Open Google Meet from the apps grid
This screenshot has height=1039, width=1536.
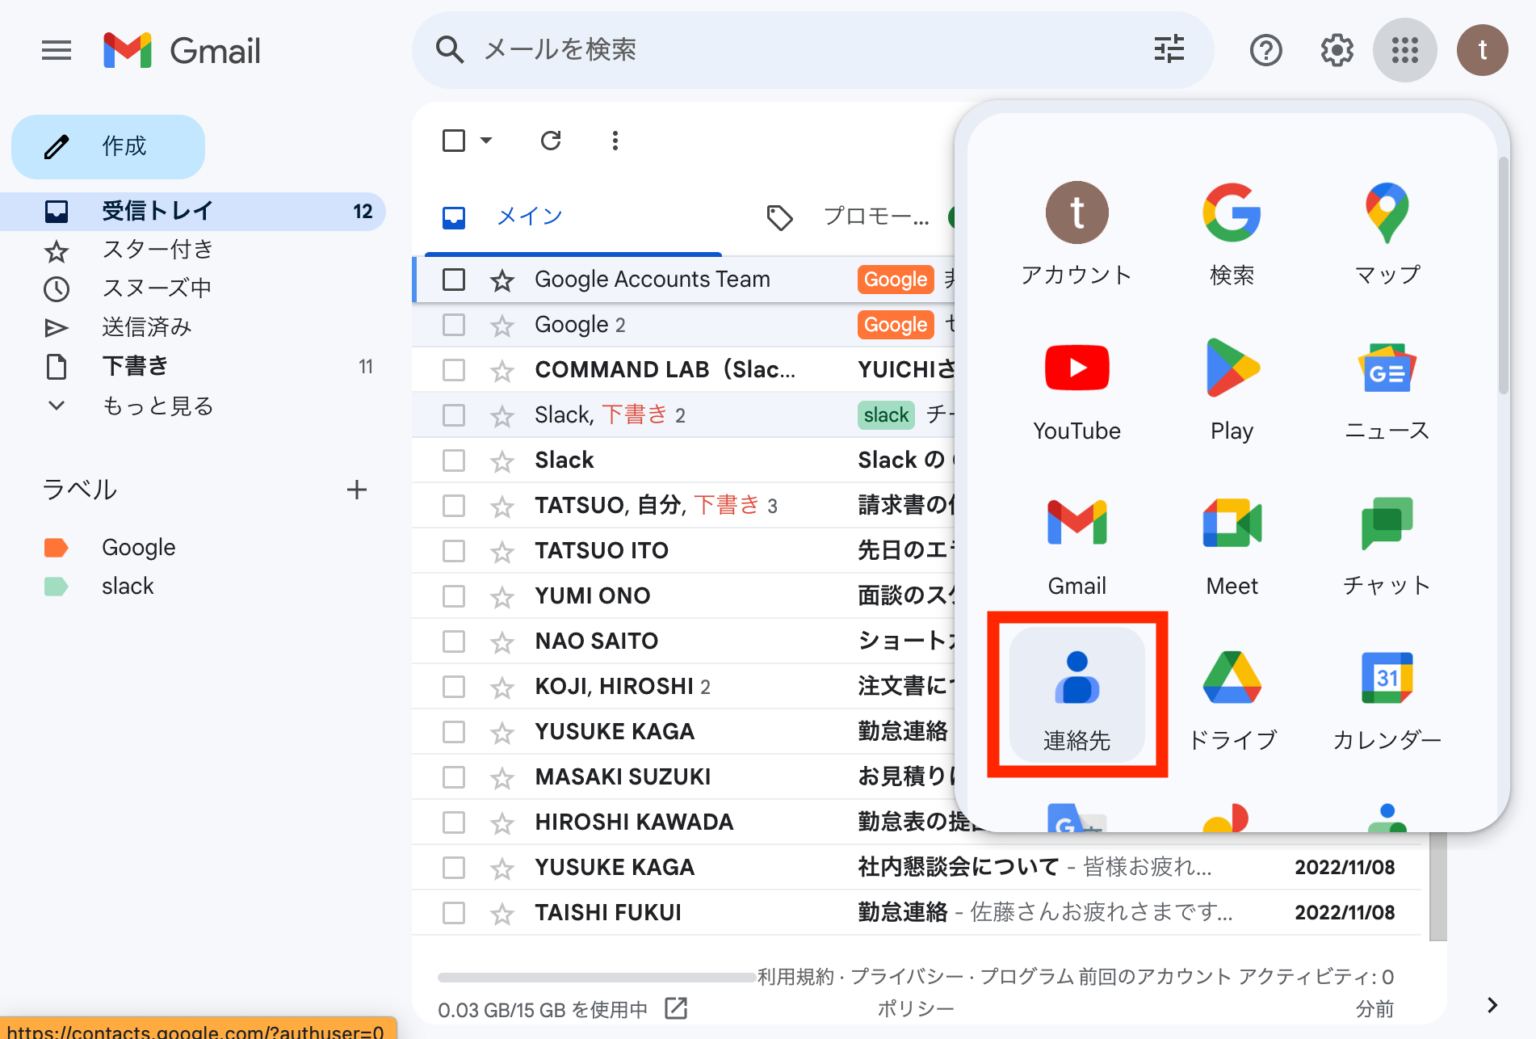pos(1232,540)
